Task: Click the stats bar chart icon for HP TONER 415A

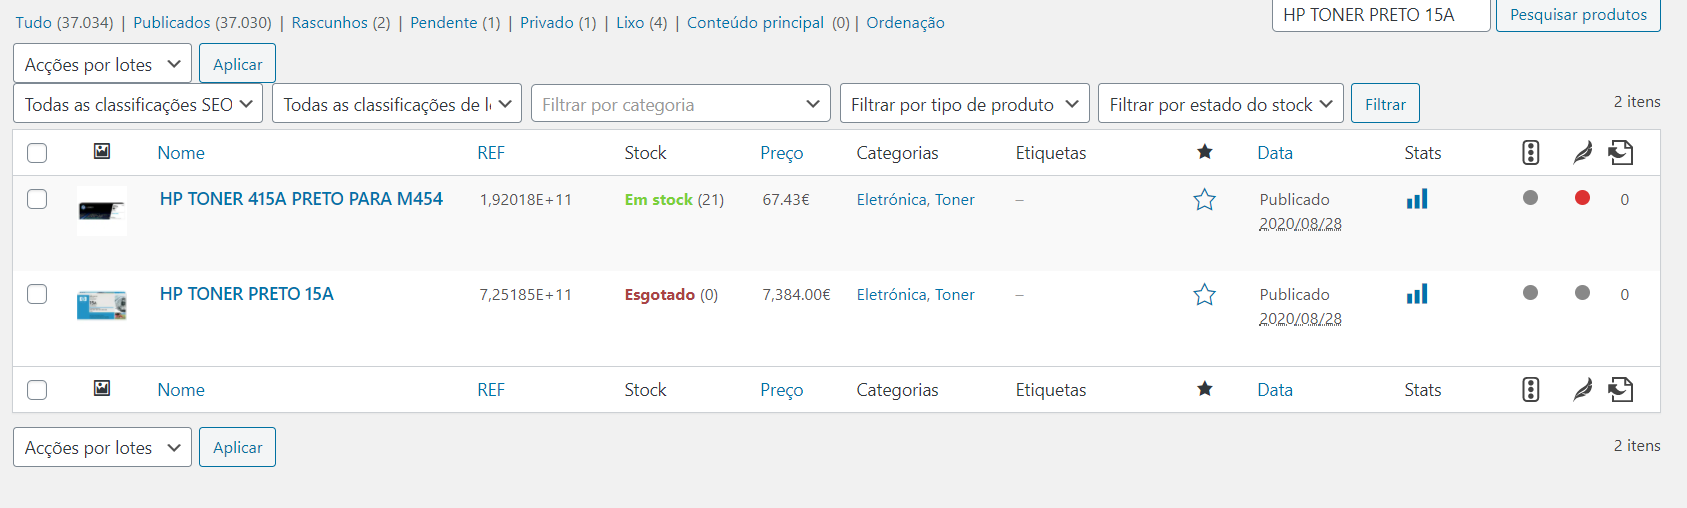Action: coord(1416,199)
